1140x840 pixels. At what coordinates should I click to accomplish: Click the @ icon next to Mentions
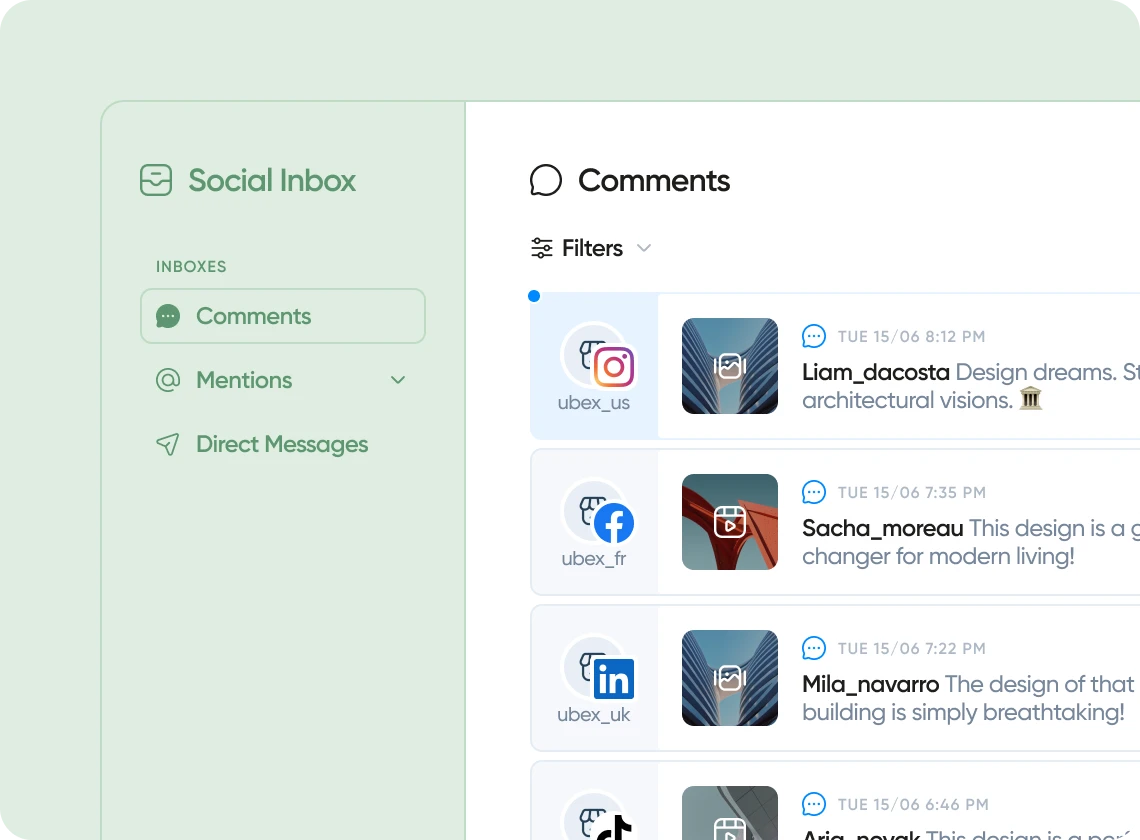pyautogui.click(x=168, y=380)
